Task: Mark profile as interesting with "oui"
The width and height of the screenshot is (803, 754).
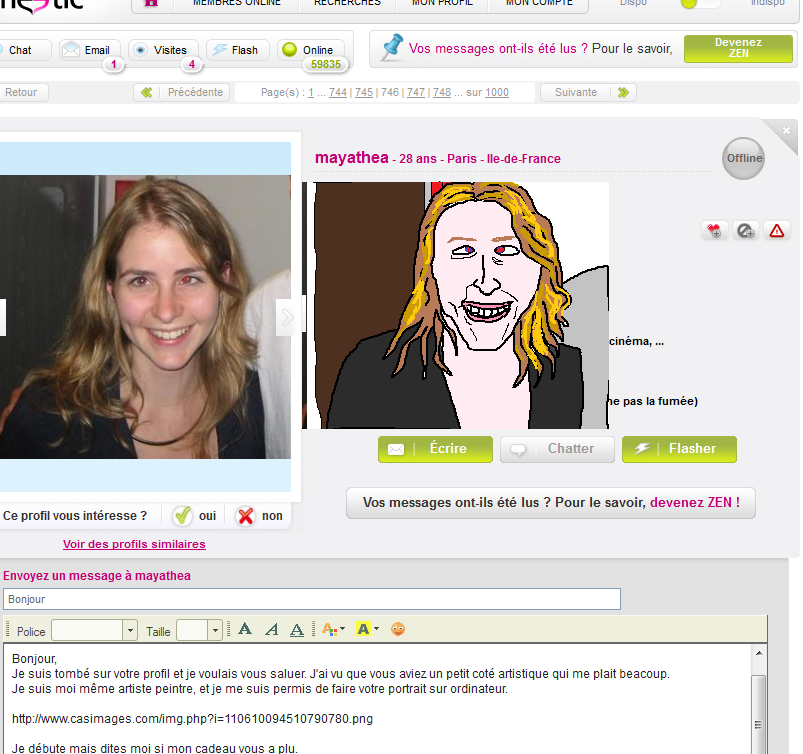Action: pyautogui.click(x=194, y=516)
